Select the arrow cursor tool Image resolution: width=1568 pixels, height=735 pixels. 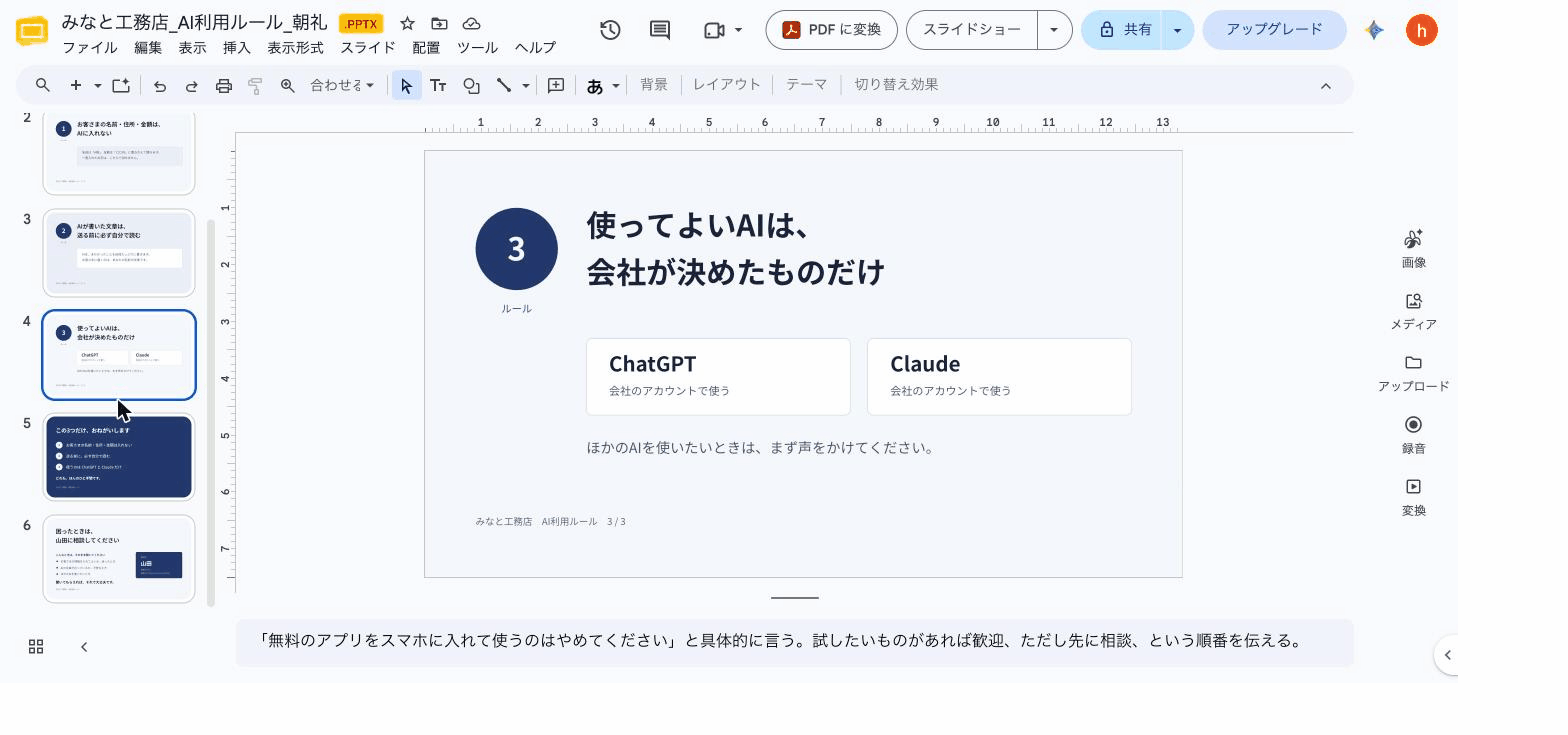coord(406,86)
